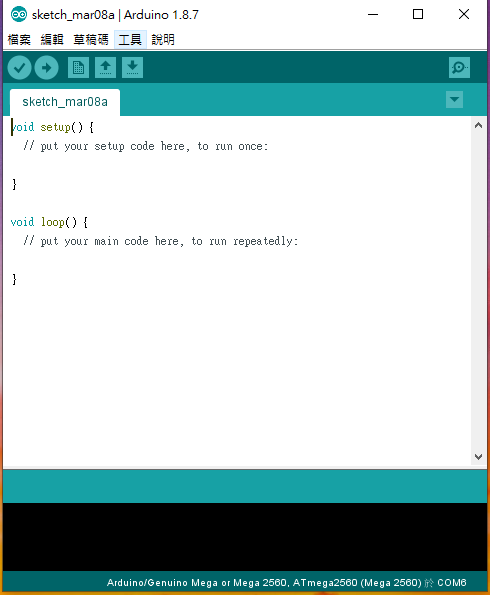The width and height of the screenshot is (490, 595).
Task: Click the Arduino logo in title bar
Action: click(x=19, y=14)
